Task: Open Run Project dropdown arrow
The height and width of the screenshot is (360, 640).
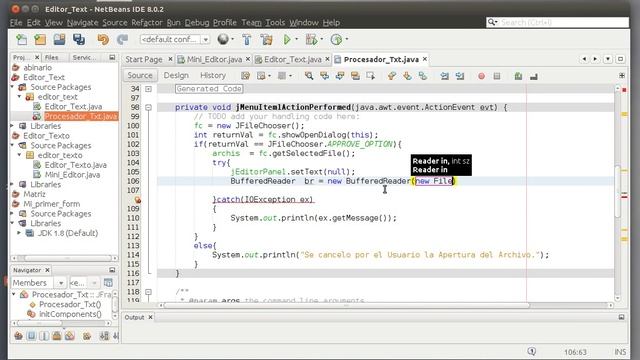Action: click(297, 40)
